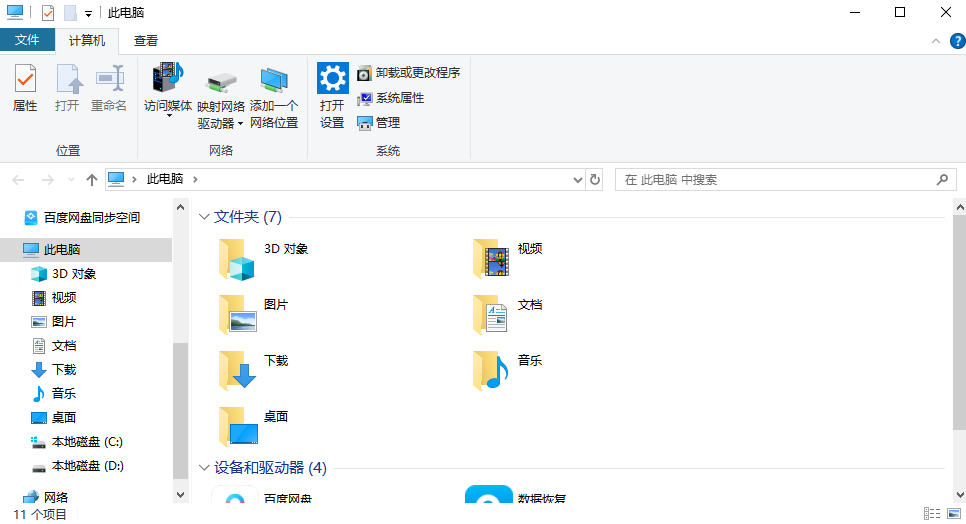Click the Back navigation arrow
The height and width of the screenshot is (524, 966).
(18, 180)
